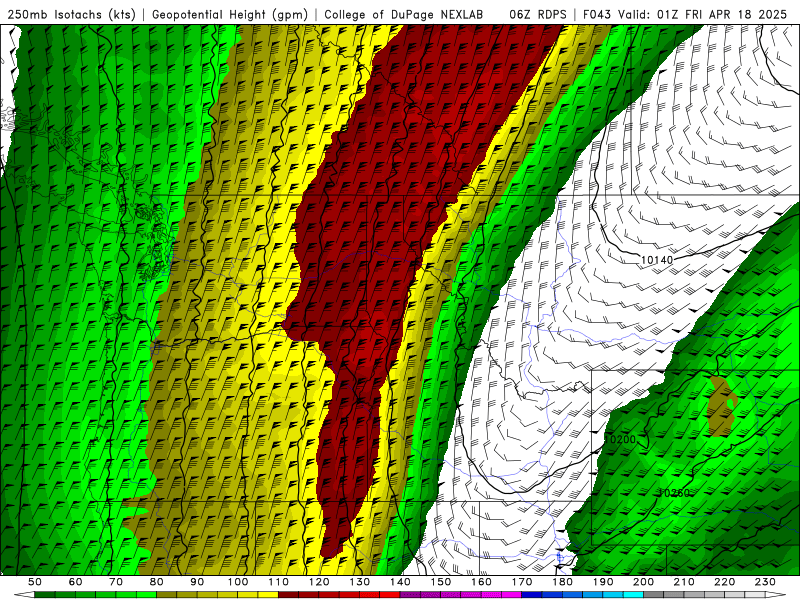Click the small olive wind maximum patch near 10200

(x=721, y=407)
